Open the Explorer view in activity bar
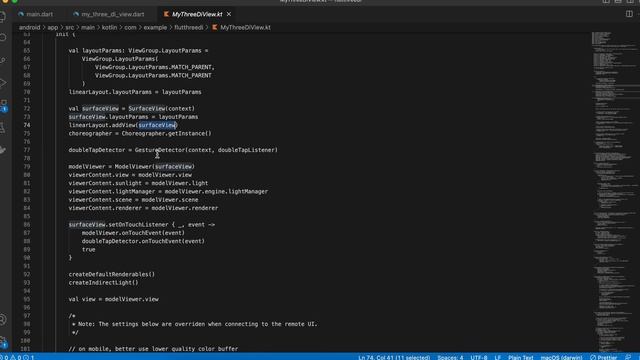The height and width of the screenshot is (360, 640). coord(3,16)
